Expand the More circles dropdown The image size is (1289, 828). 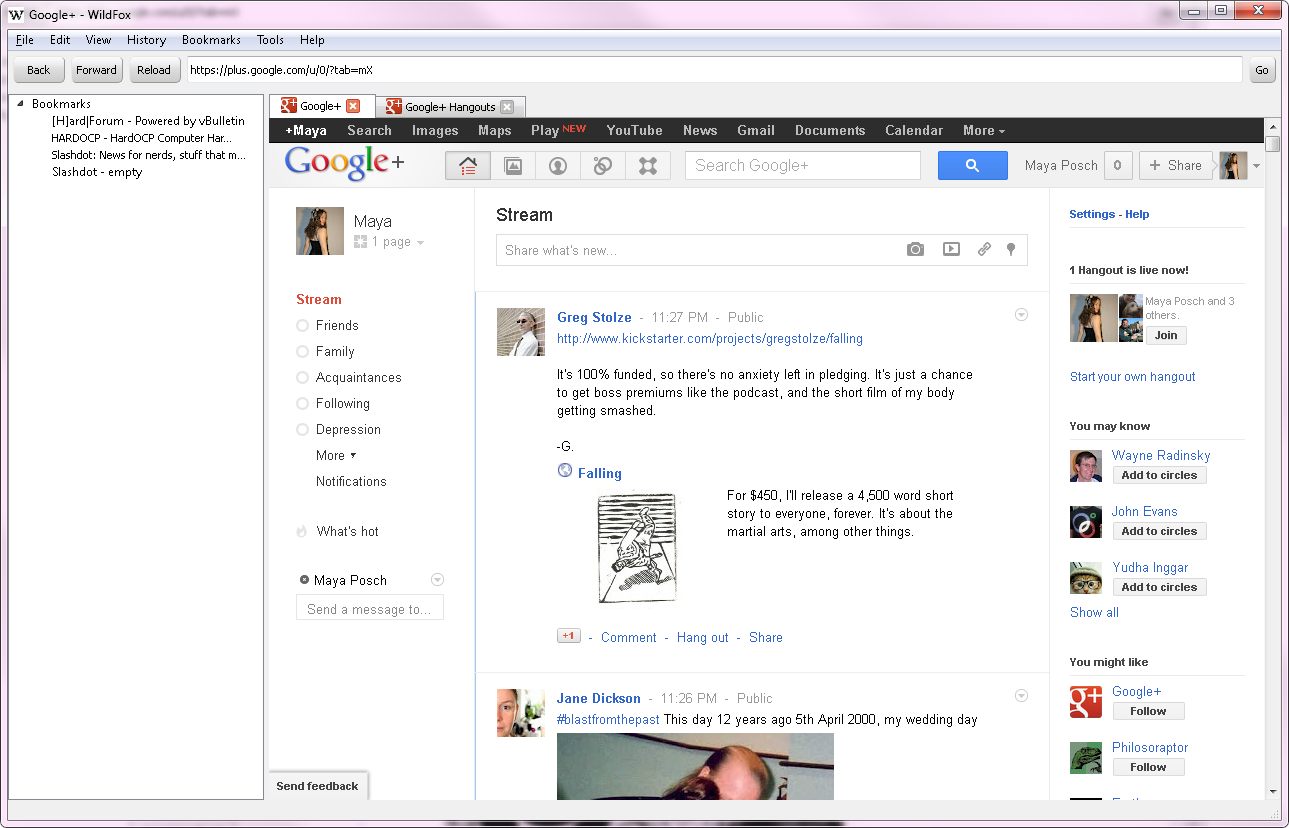tap(336, 455)
